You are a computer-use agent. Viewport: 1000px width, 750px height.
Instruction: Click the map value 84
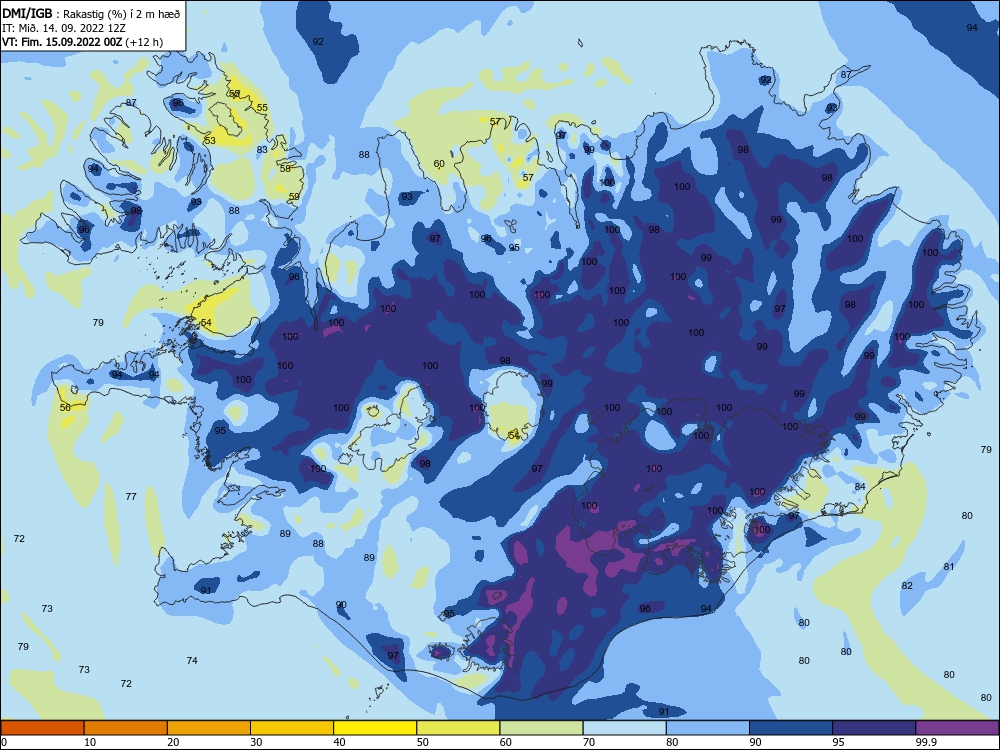[x=860, y=487]
